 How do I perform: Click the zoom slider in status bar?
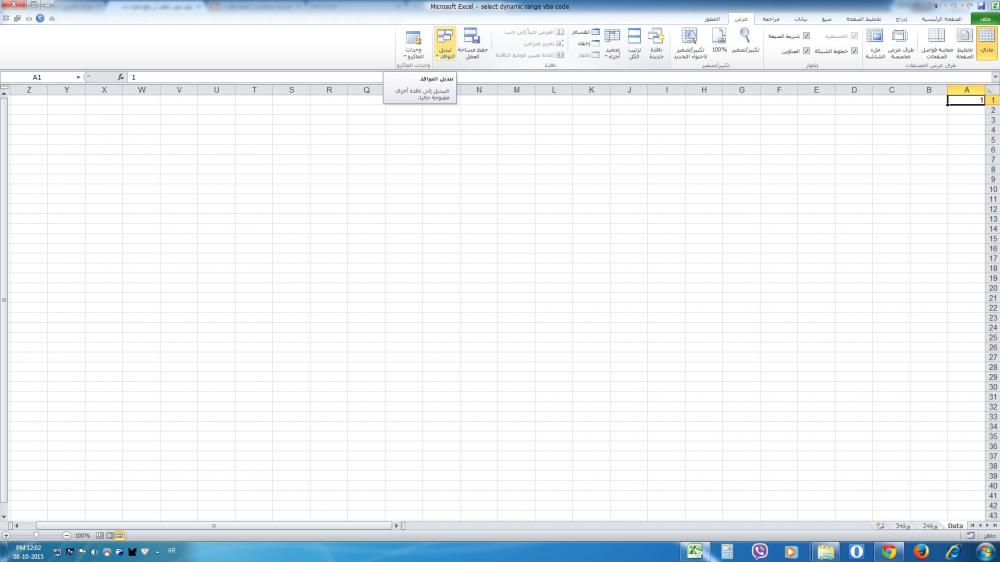point(35,535)
